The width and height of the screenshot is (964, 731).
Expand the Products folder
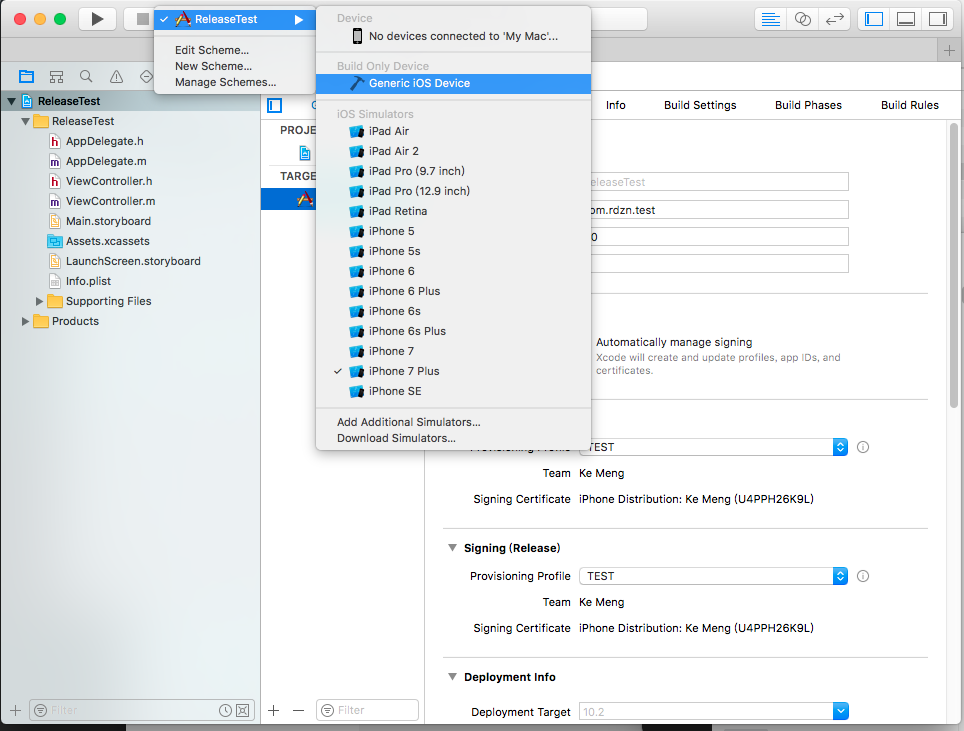[25, 321]
